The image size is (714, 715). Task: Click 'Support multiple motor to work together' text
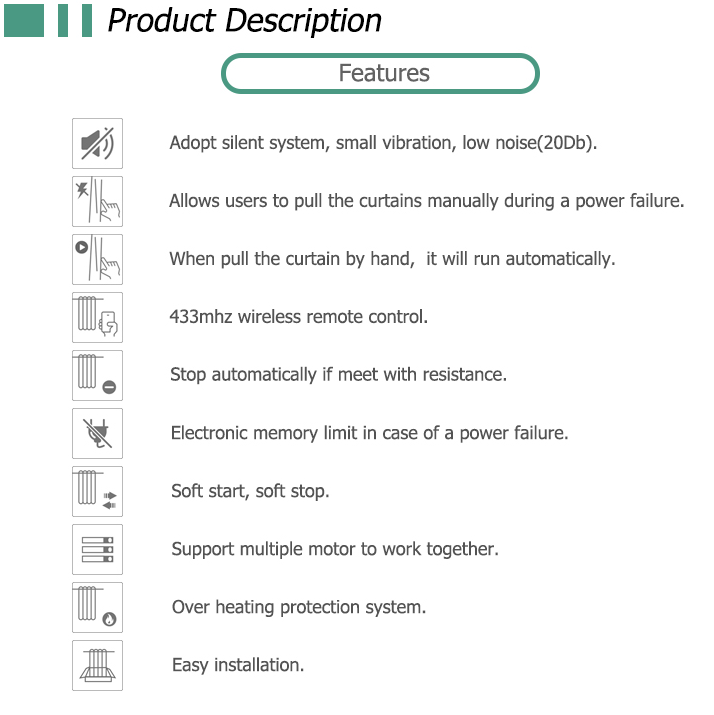335,549
